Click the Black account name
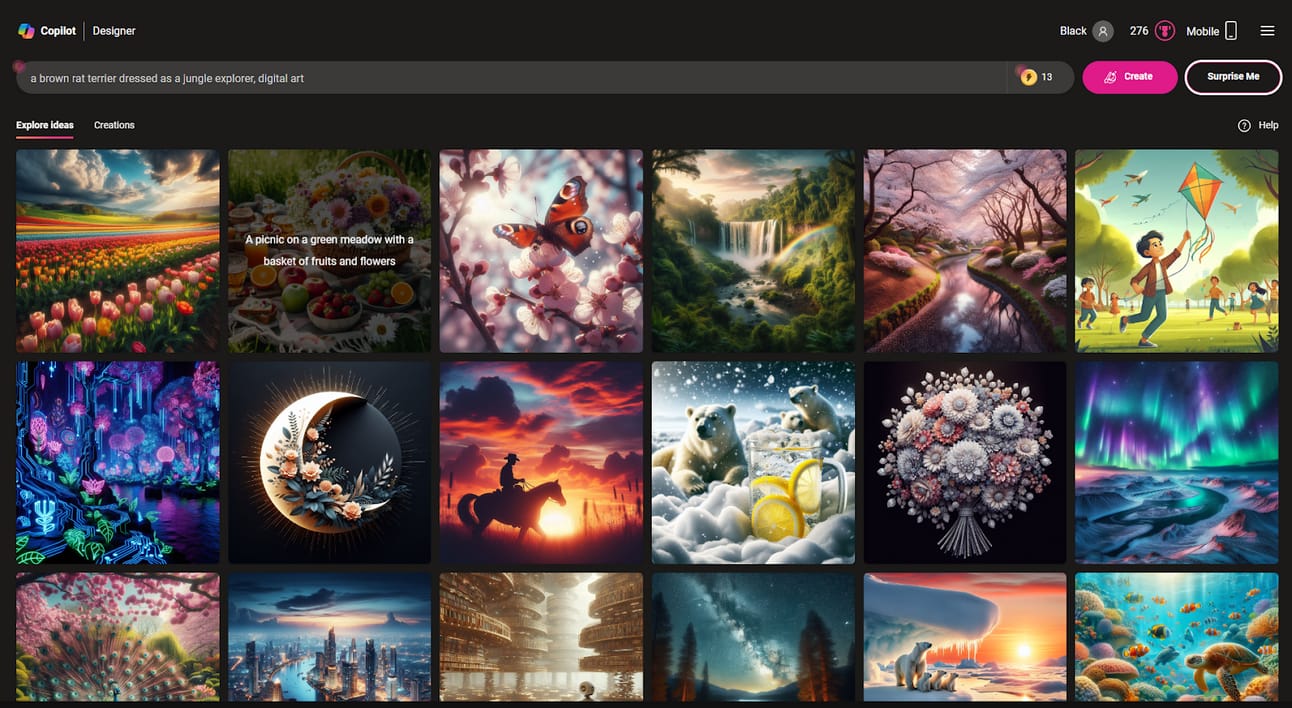Image resolution: width=1292 pixels, height=708 pixels. [x=1073, y=31]
